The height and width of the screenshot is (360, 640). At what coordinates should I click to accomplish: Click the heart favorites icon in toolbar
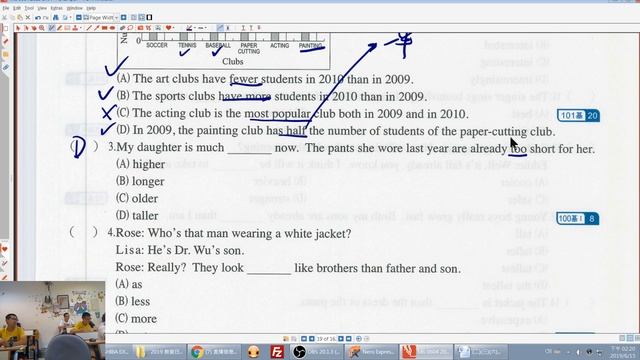(169, 28)
